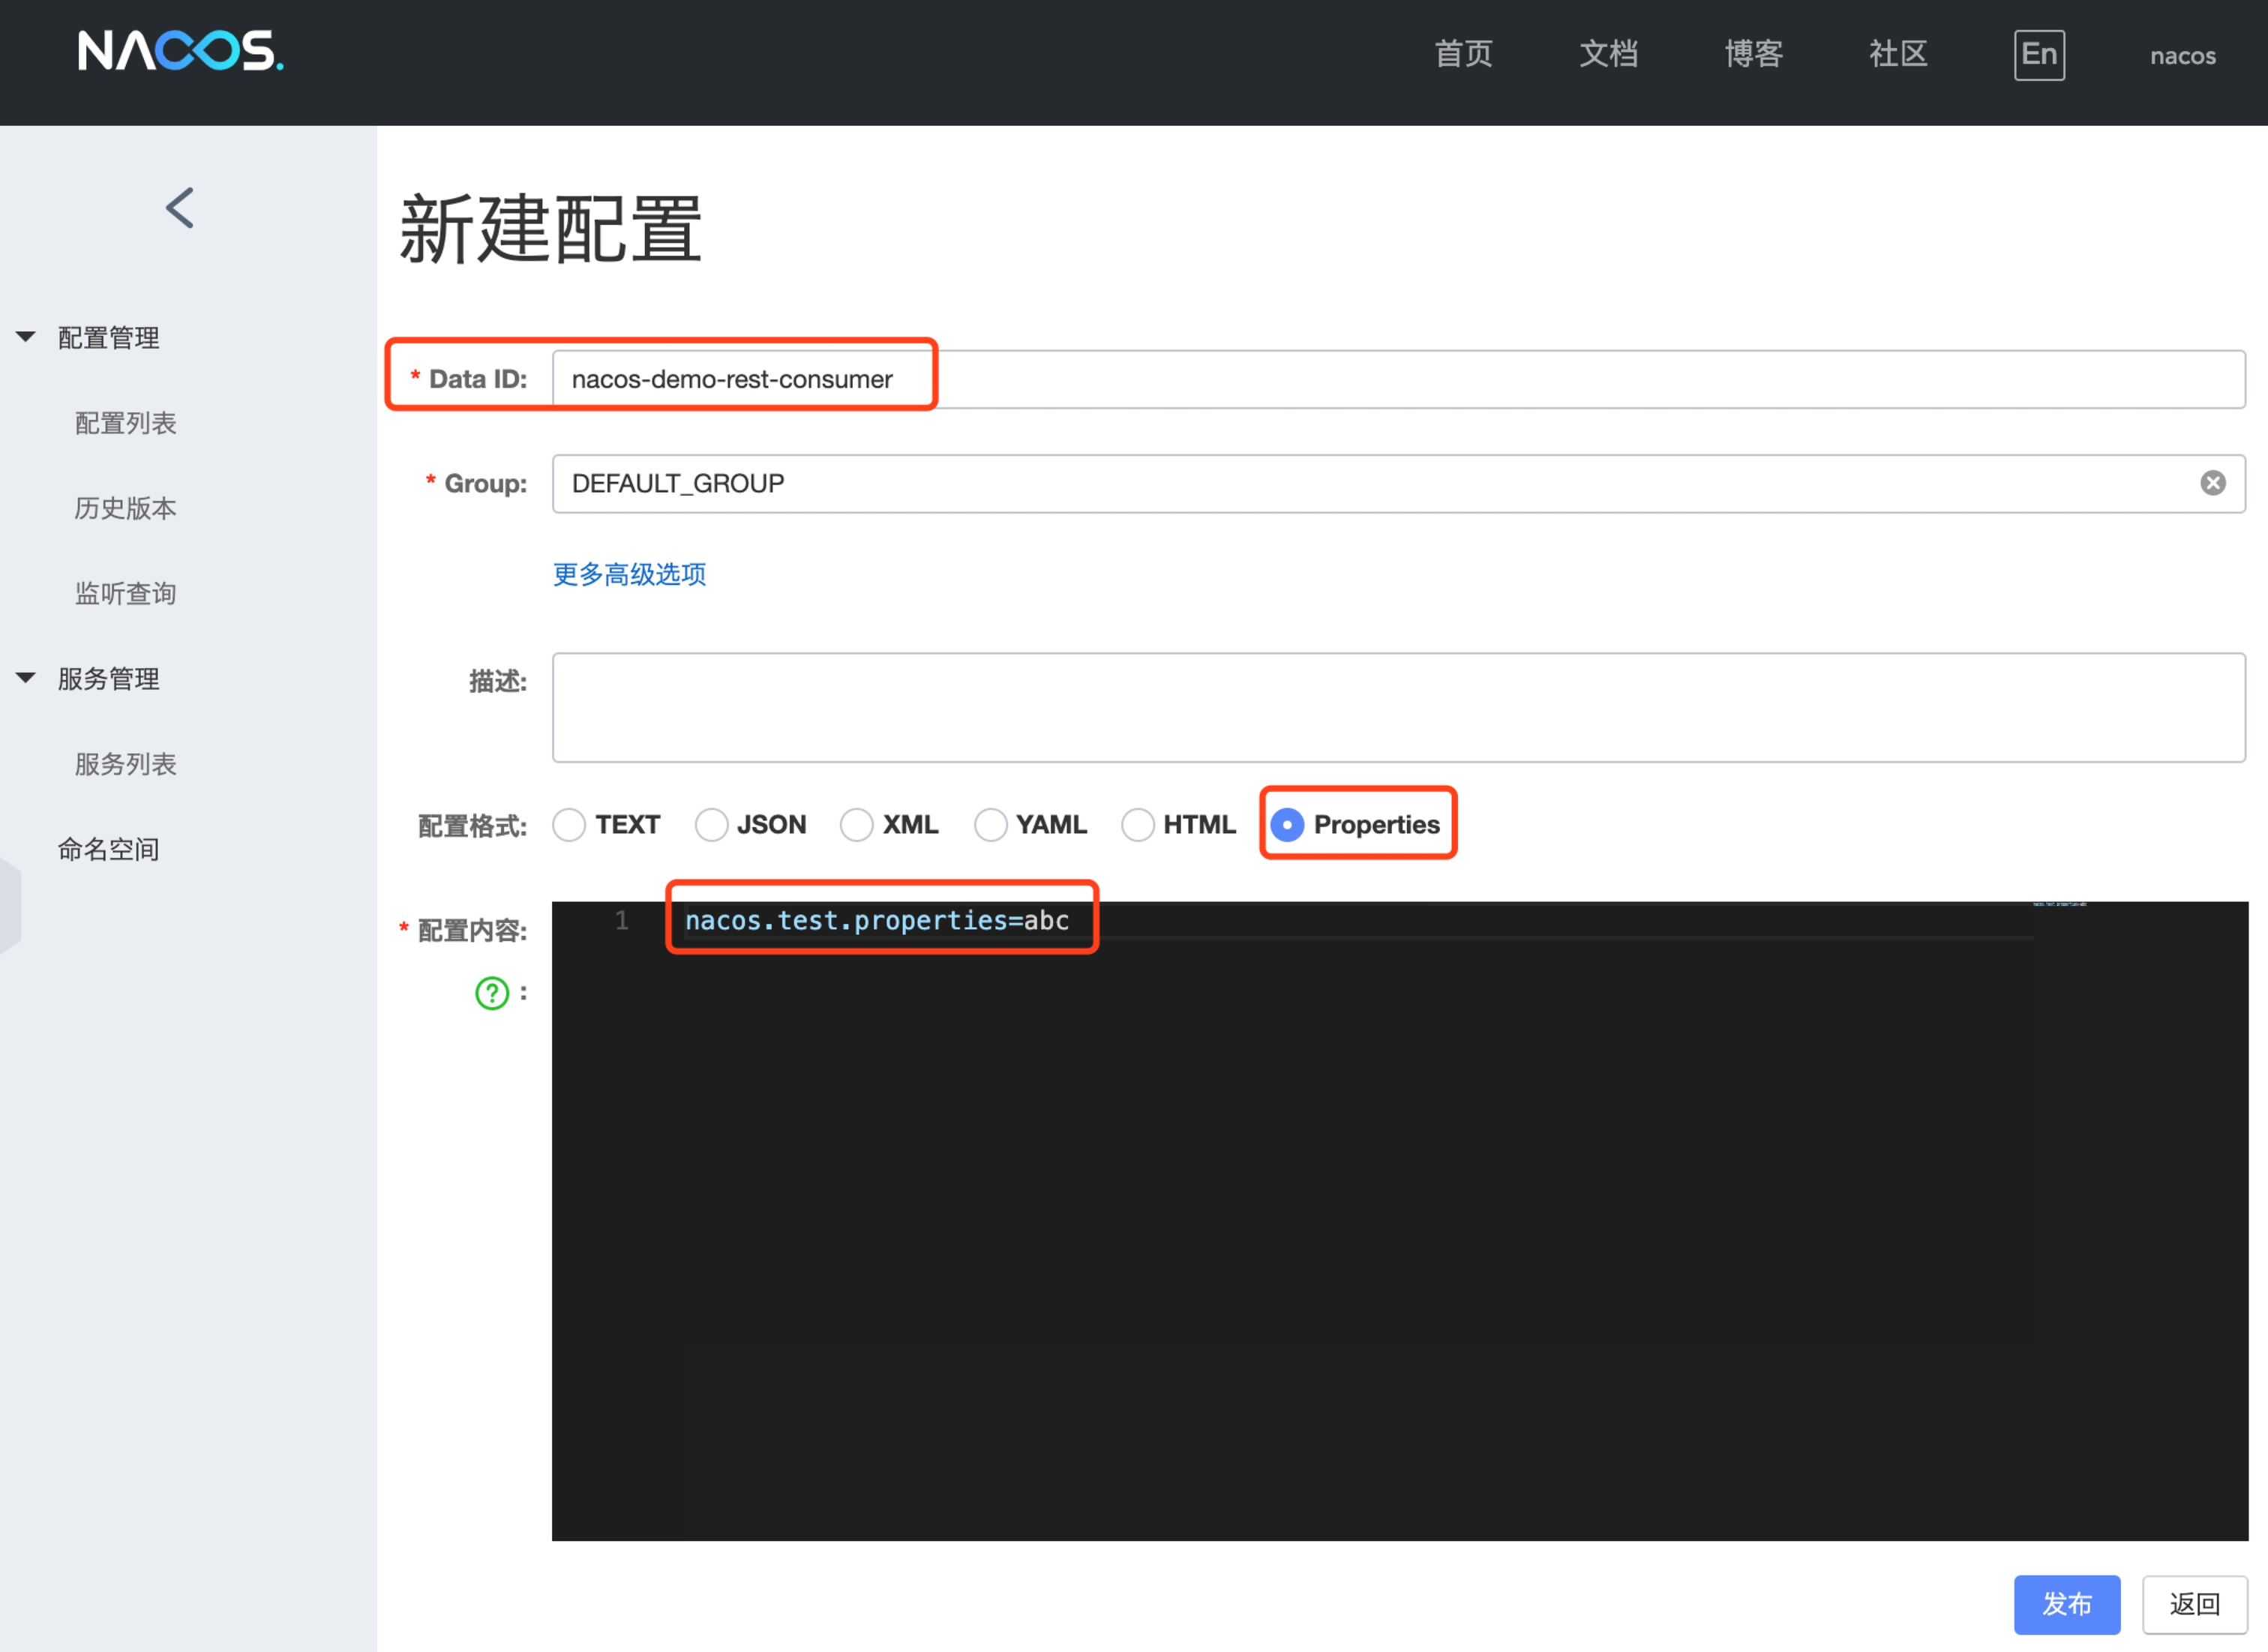Screen dimensions: 2268x1652
Task: Choose the Properties format option
Action: [x=1287, y=825]
